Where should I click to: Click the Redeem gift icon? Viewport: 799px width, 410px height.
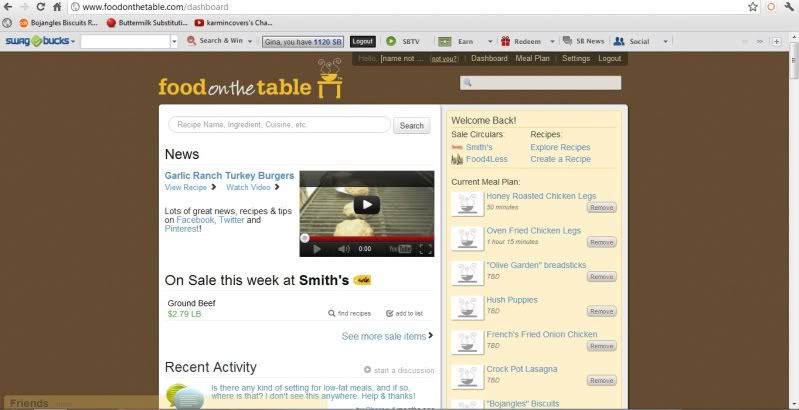coord(505,41)
